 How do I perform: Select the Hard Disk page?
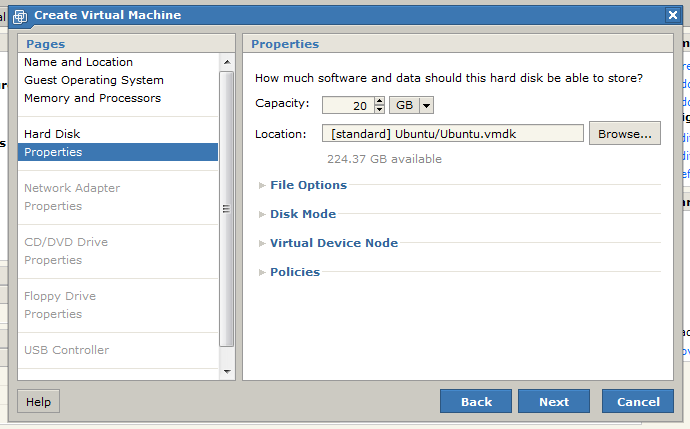pyautogui.click(x=52, y=134)
